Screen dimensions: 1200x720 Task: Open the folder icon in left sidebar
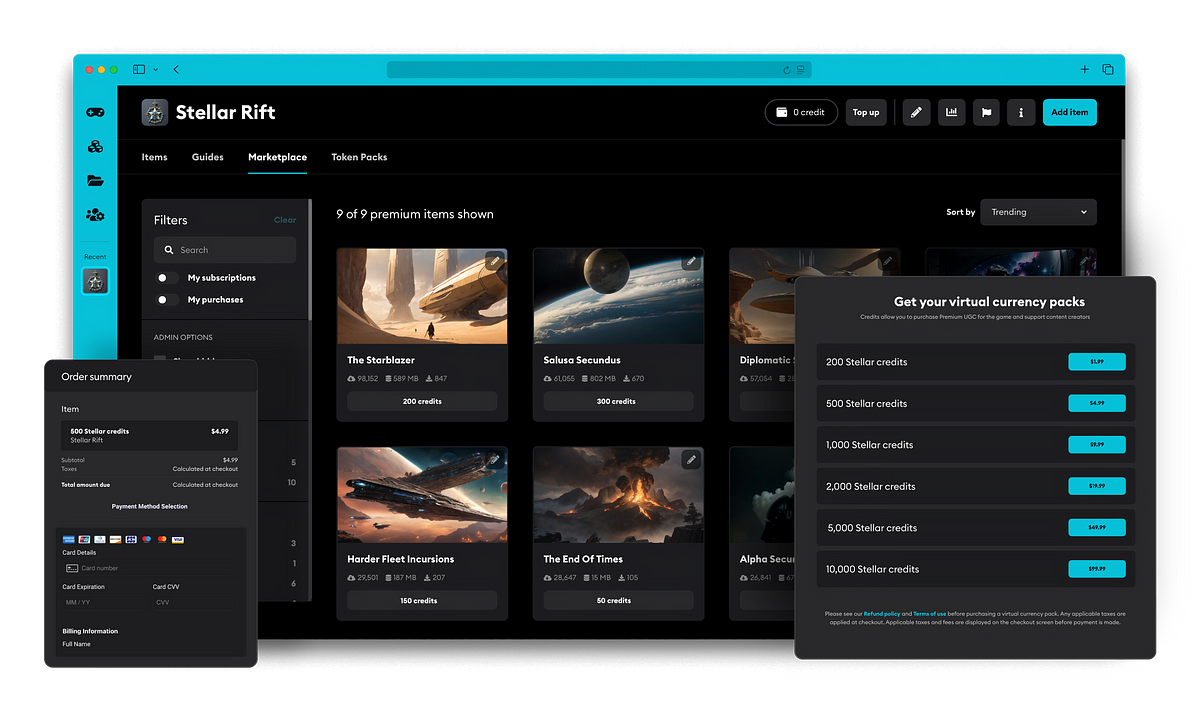click(95, 181)
